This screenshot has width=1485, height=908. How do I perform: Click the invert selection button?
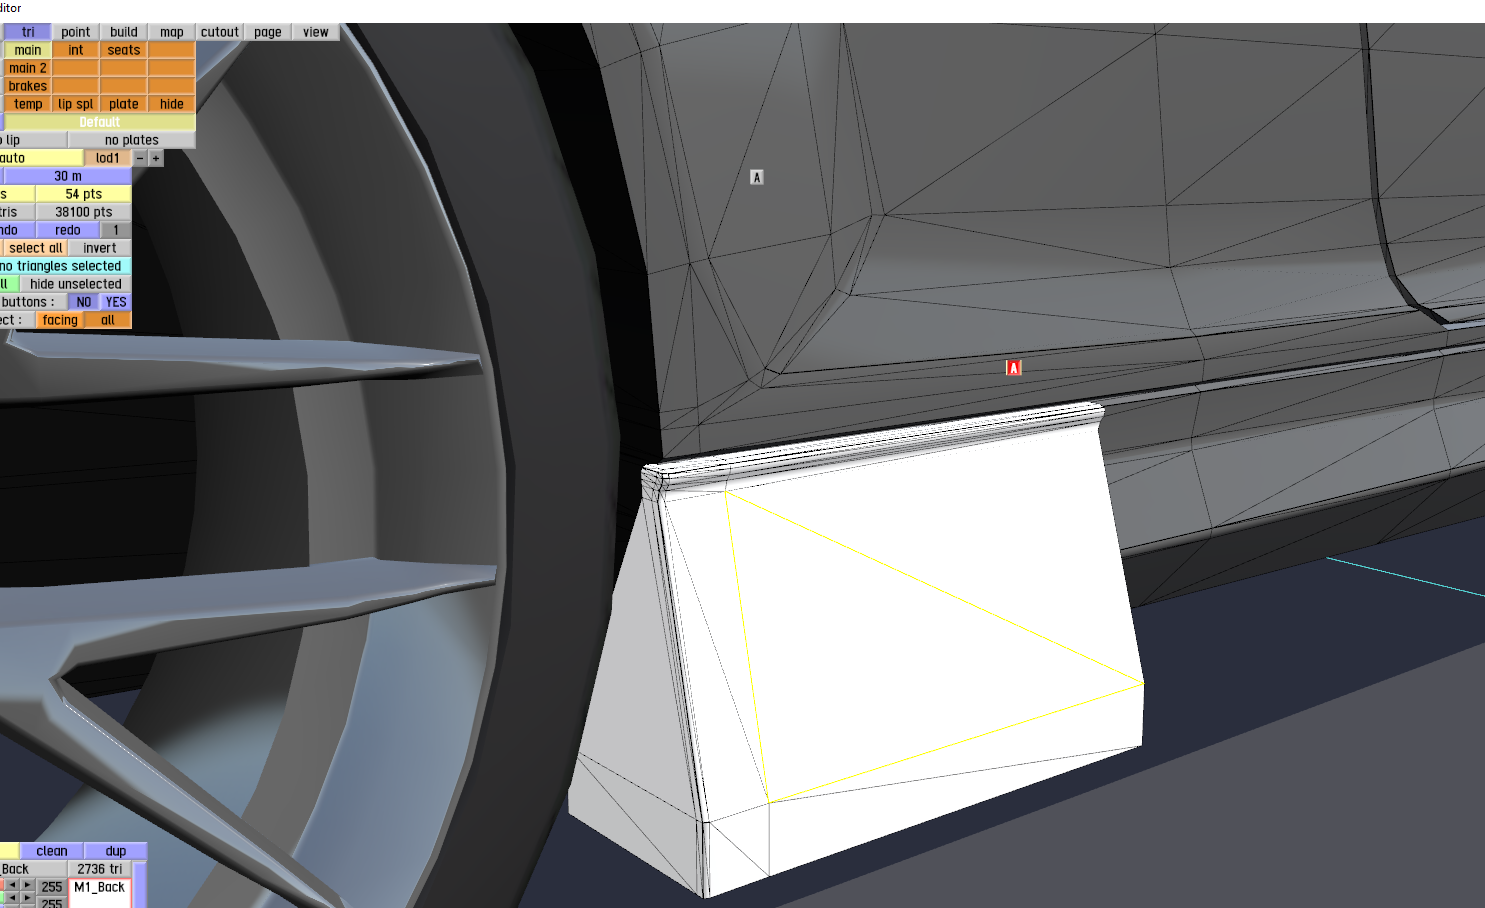pyautogui.click(x=100, y=248)
